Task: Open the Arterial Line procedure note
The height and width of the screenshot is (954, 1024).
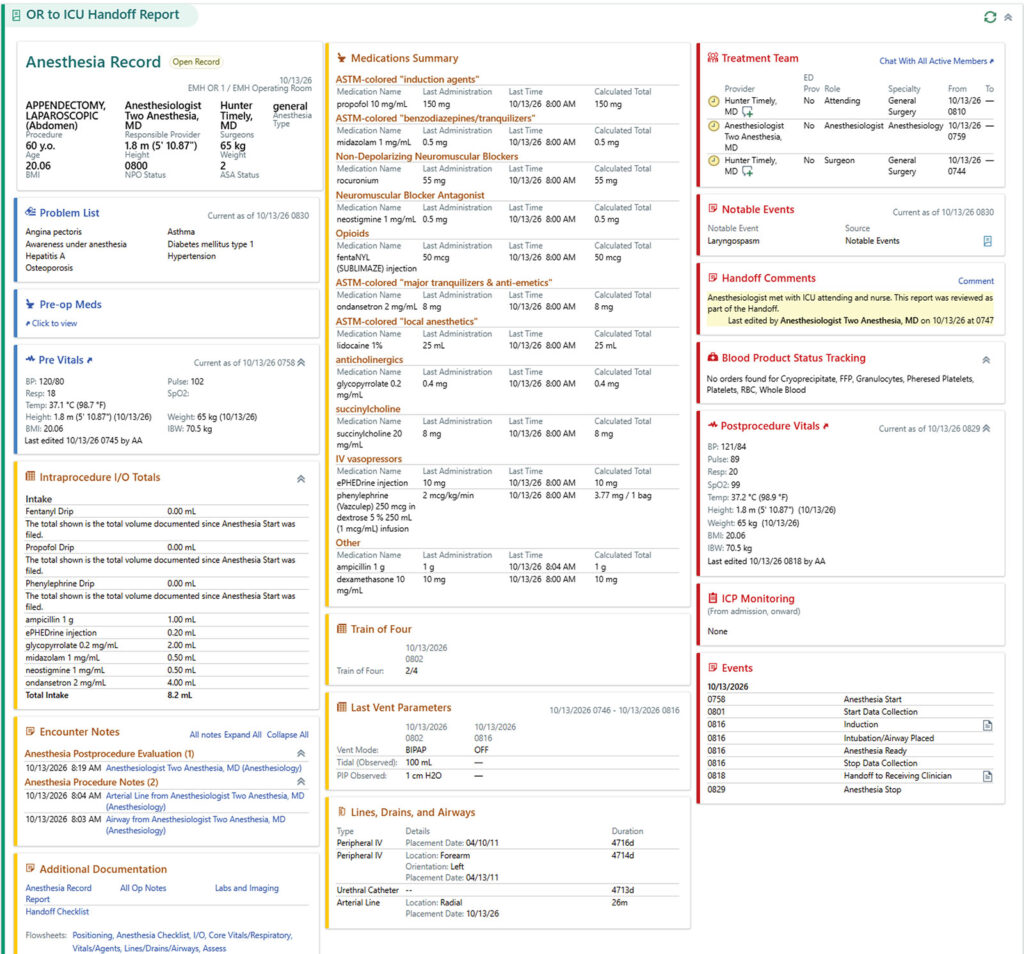Action: coord(205,801)
